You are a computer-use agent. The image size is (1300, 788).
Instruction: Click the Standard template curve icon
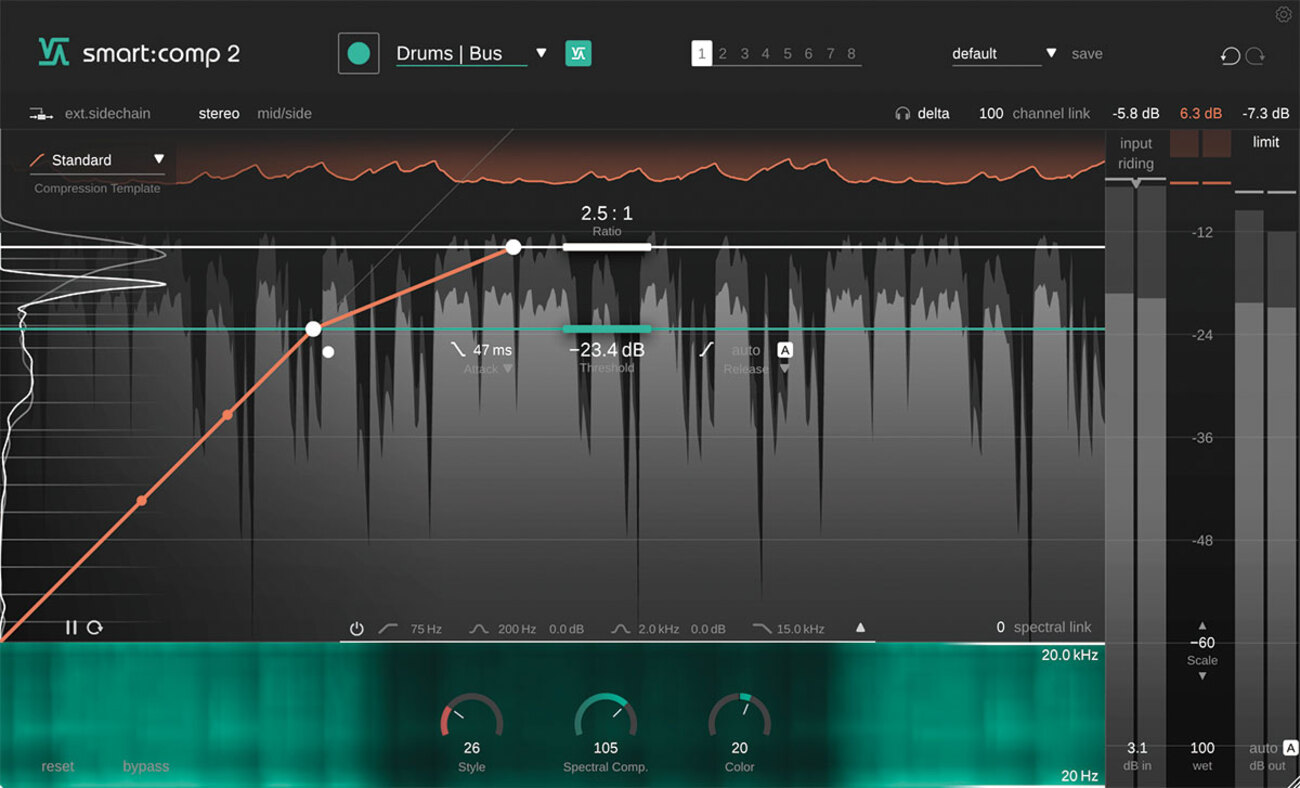click(38, 160)
